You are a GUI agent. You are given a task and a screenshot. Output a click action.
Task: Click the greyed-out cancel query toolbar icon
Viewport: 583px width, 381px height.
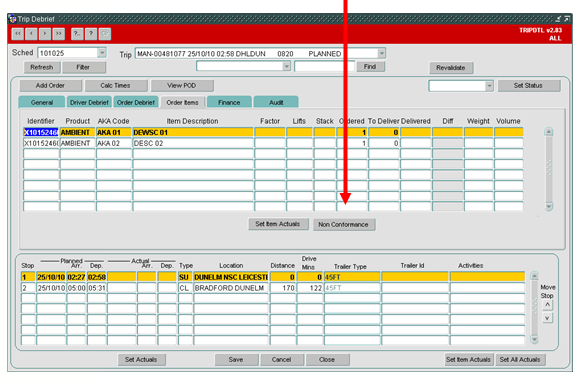coord(105,34)
